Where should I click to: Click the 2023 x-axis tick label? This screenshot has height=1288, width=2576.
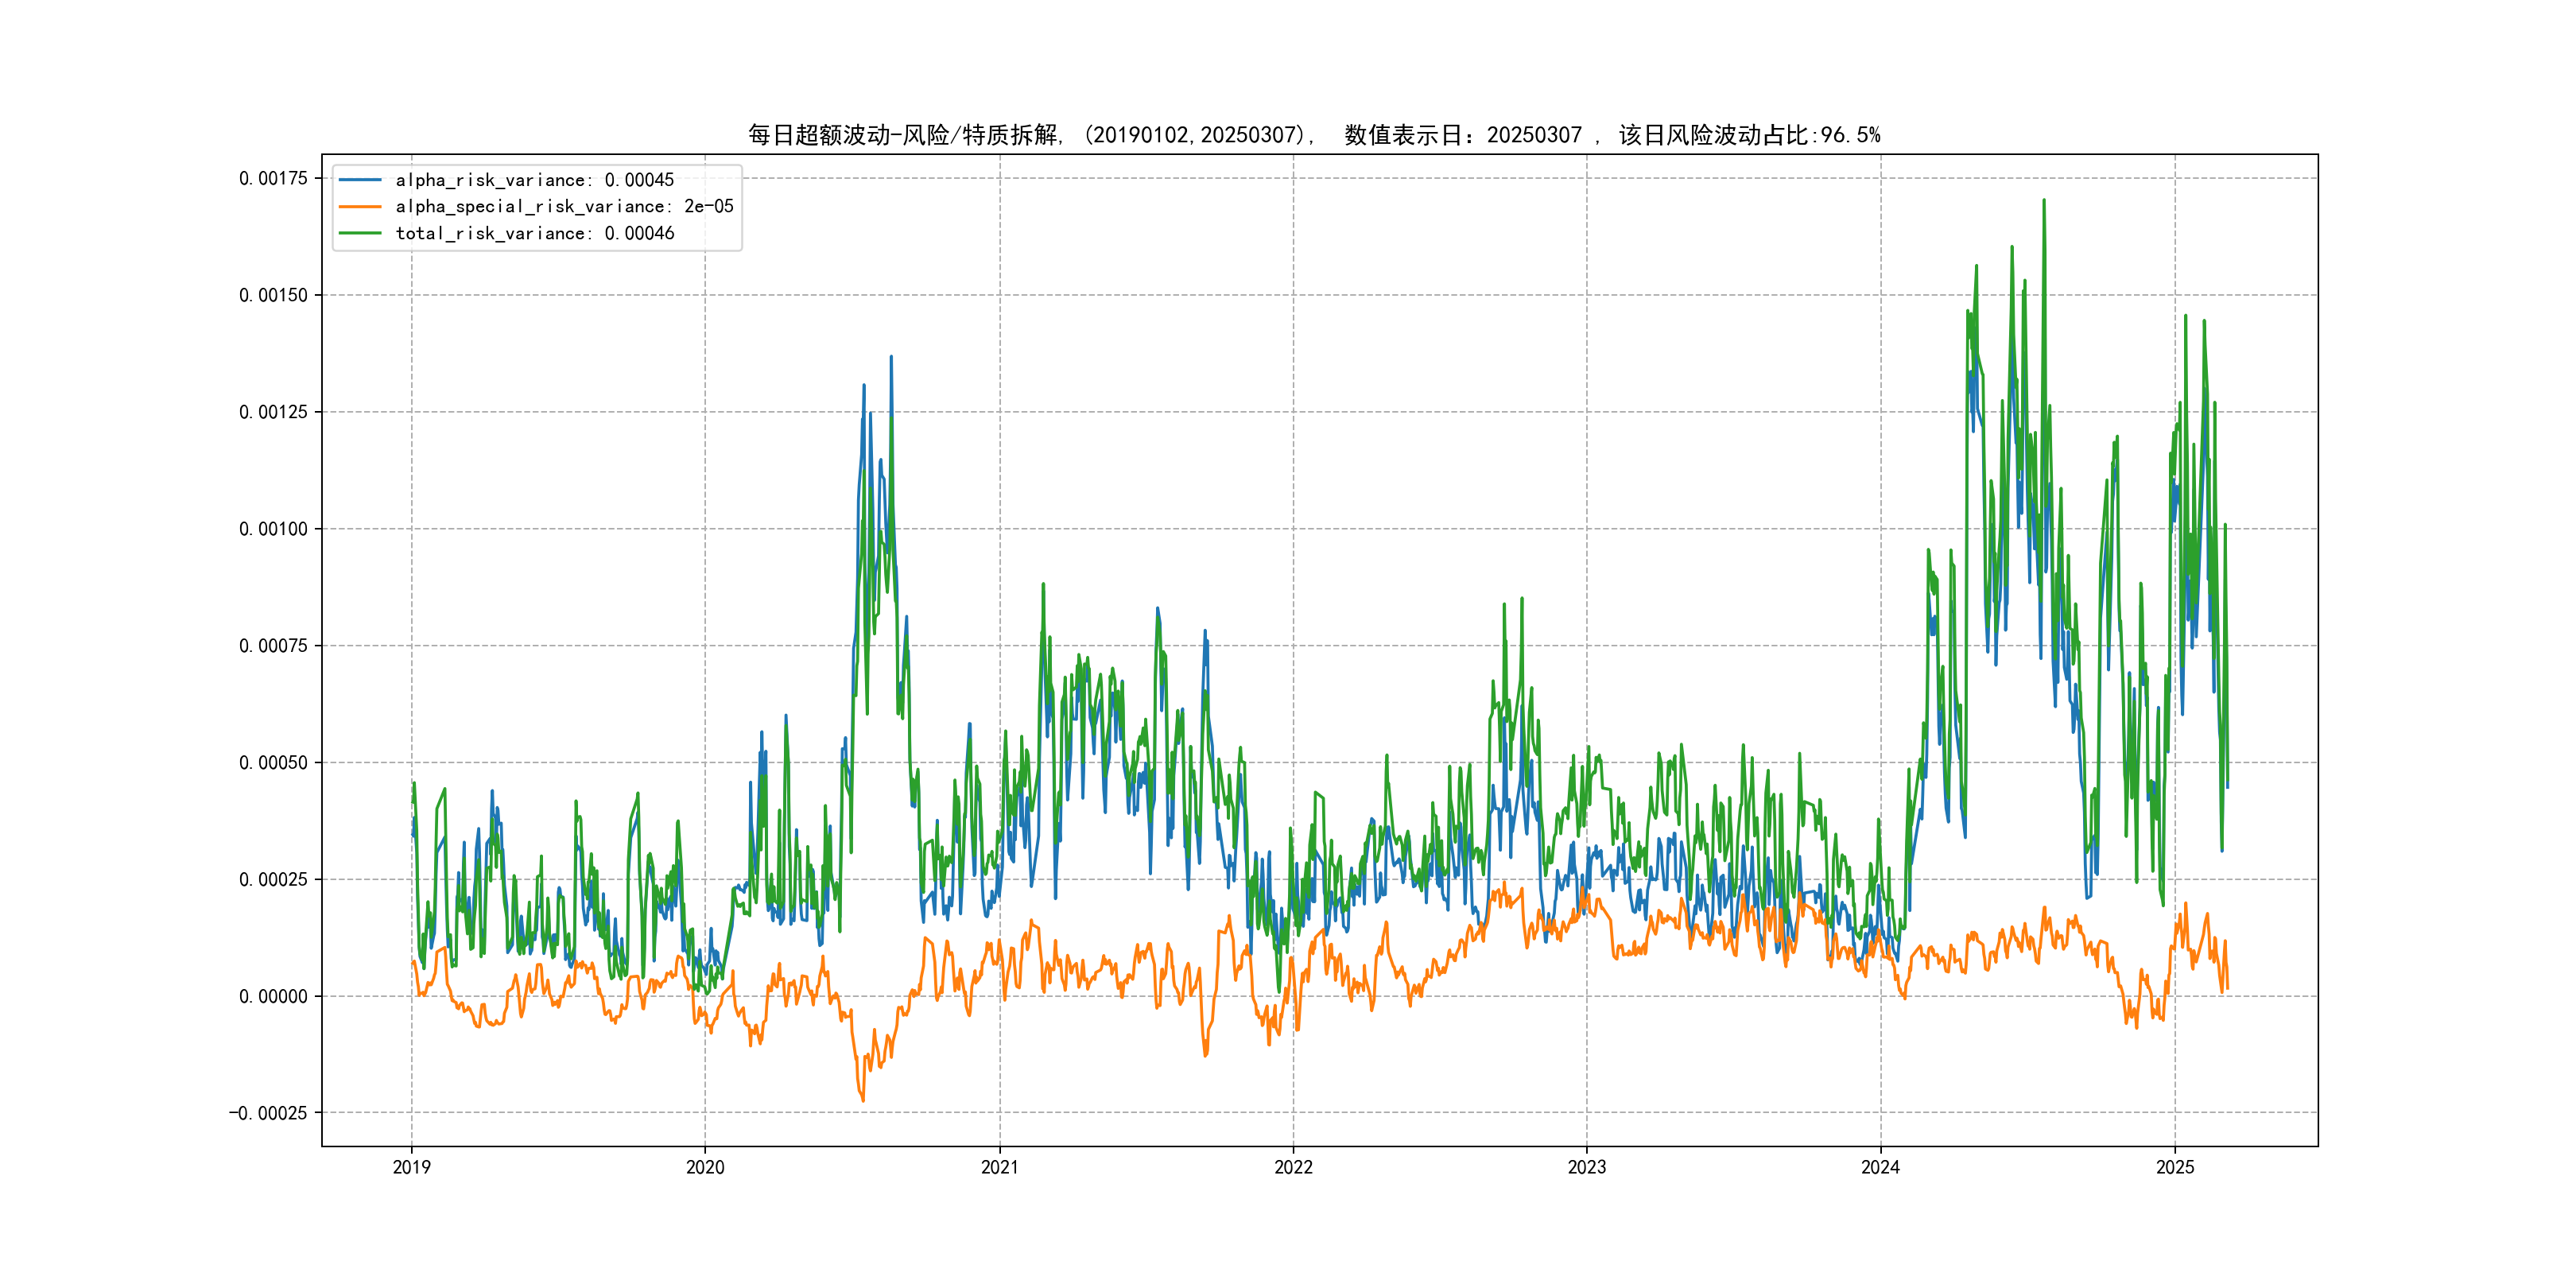[1586, 1168]
